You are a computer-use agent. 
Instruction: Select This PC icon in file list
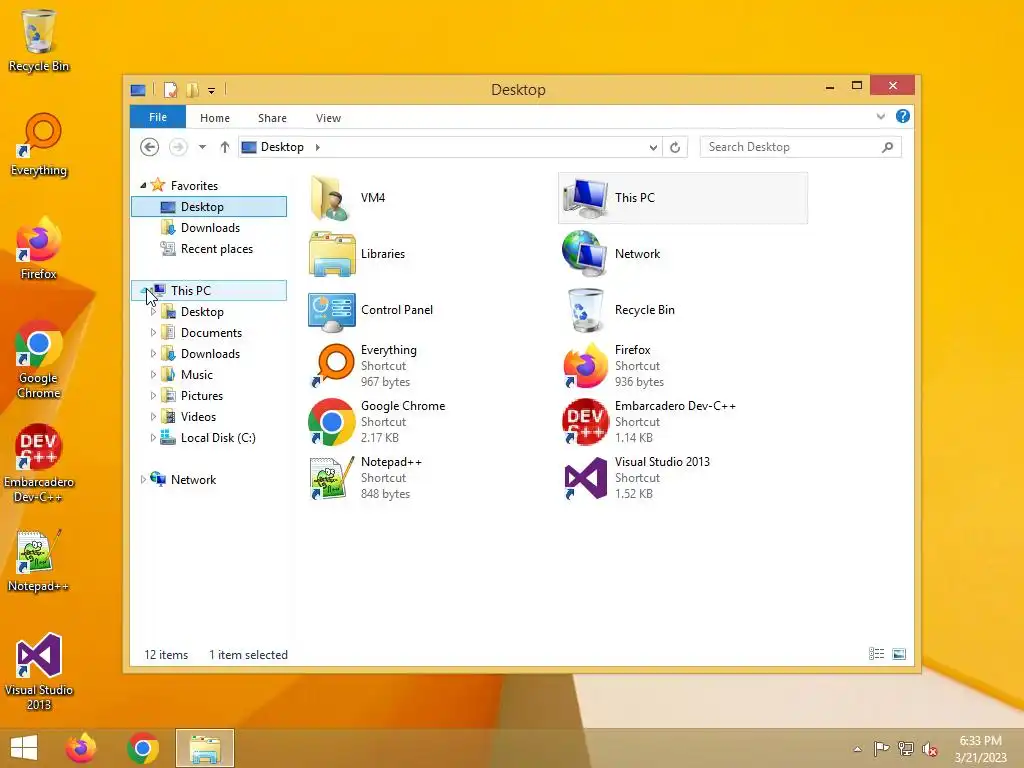click(x=585, y=198)
